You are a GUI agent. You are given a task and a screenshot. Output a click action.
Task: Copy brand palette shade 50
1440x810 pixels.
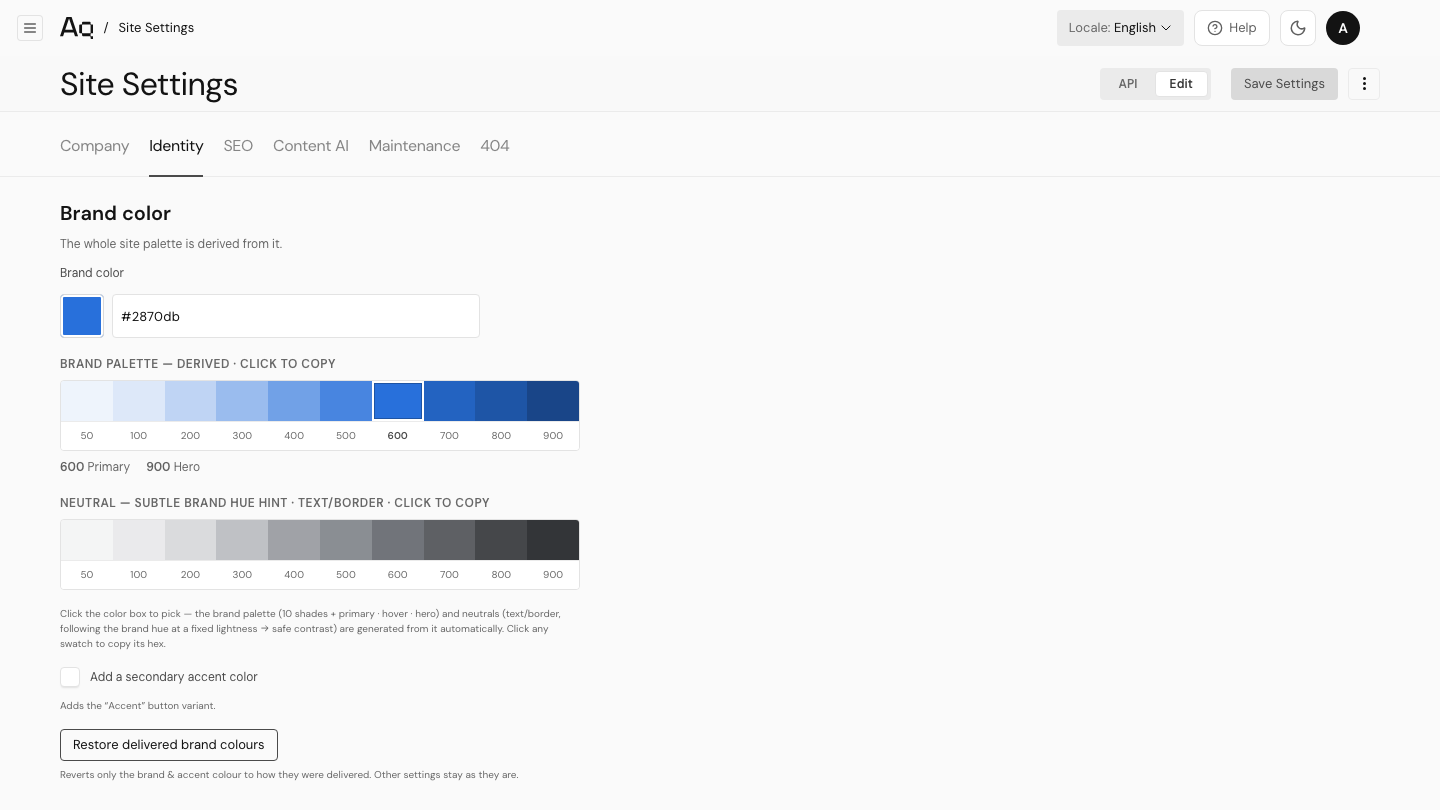(87, 401)
